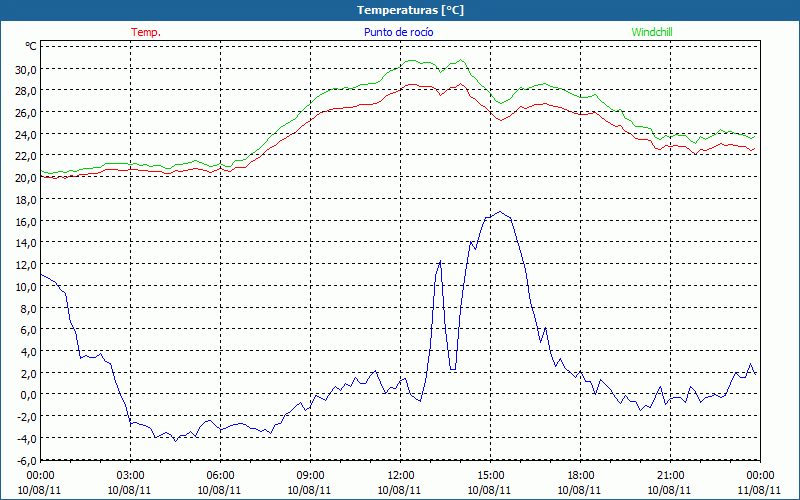Screen dimensions: 800x500
Task: Click the '12:00' time axis label
Action: click(401, 476)
